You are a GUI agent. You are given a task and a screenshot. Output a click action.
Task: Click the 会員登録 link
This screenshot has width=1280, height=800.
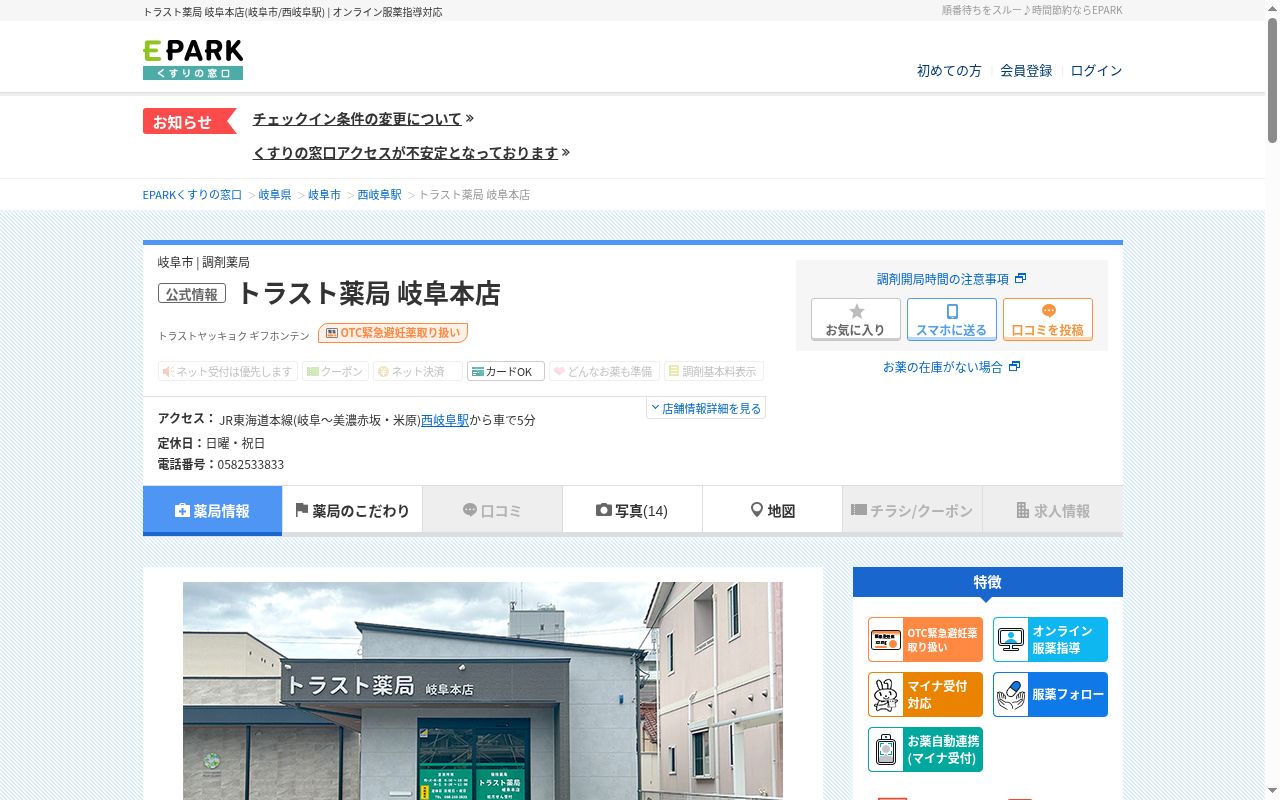(x=1026, y=71)
